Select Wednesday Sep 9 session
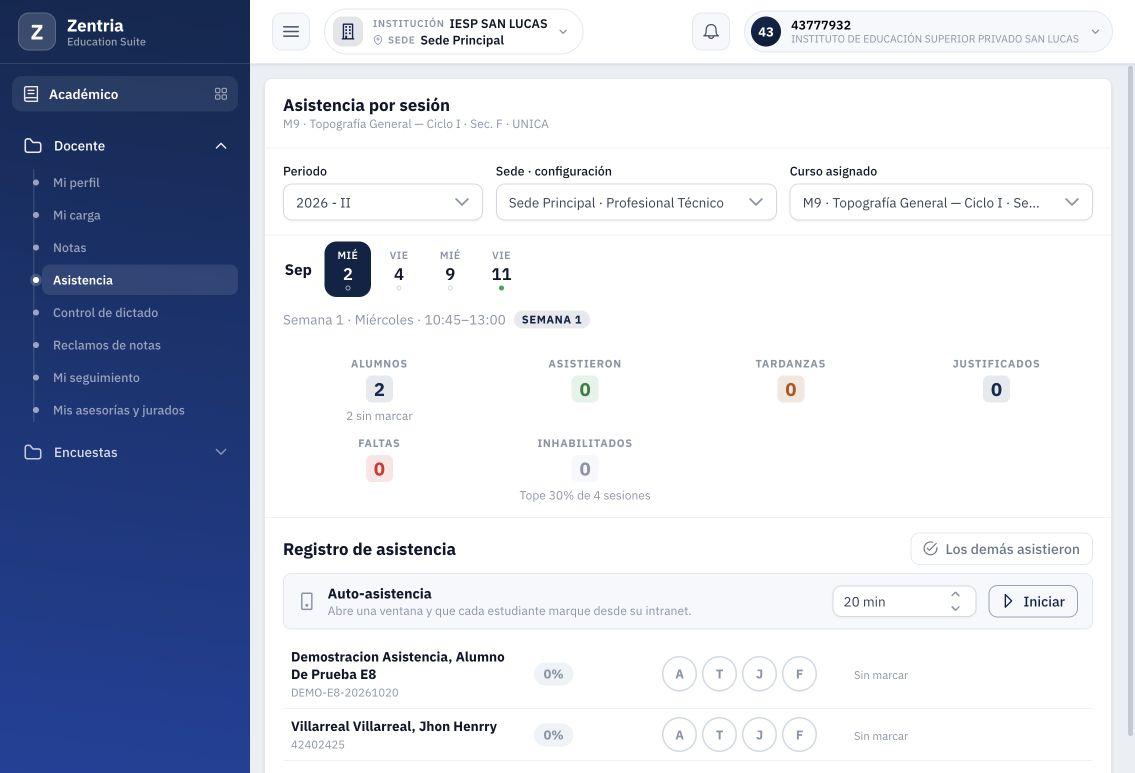This screenshot has width=1135, height=773. tap(450, 269)
